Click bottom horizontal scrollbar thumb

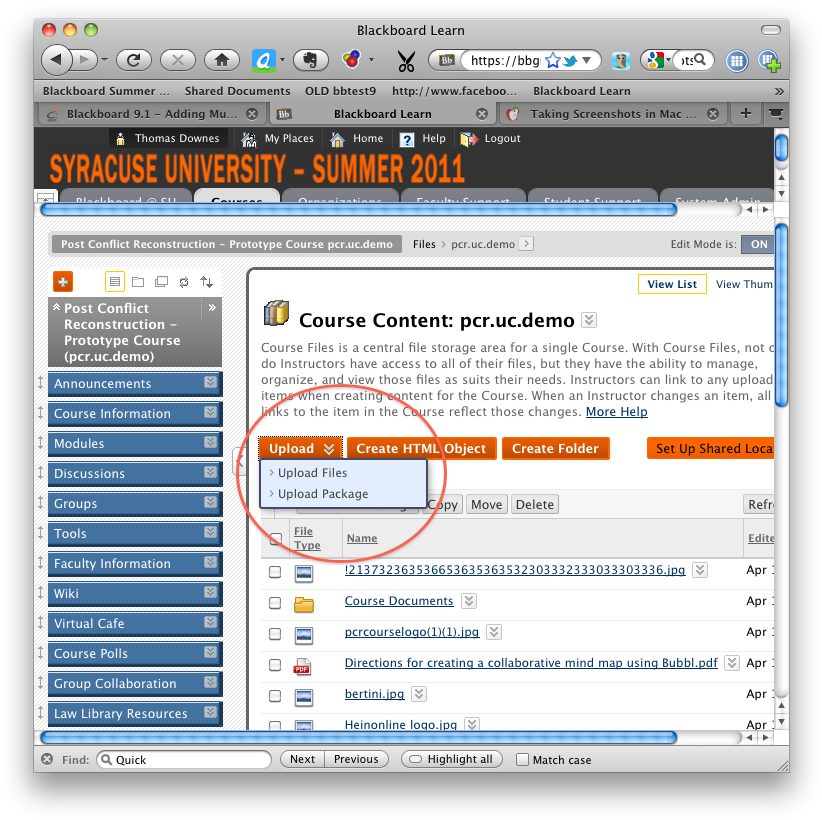[359, 737]
